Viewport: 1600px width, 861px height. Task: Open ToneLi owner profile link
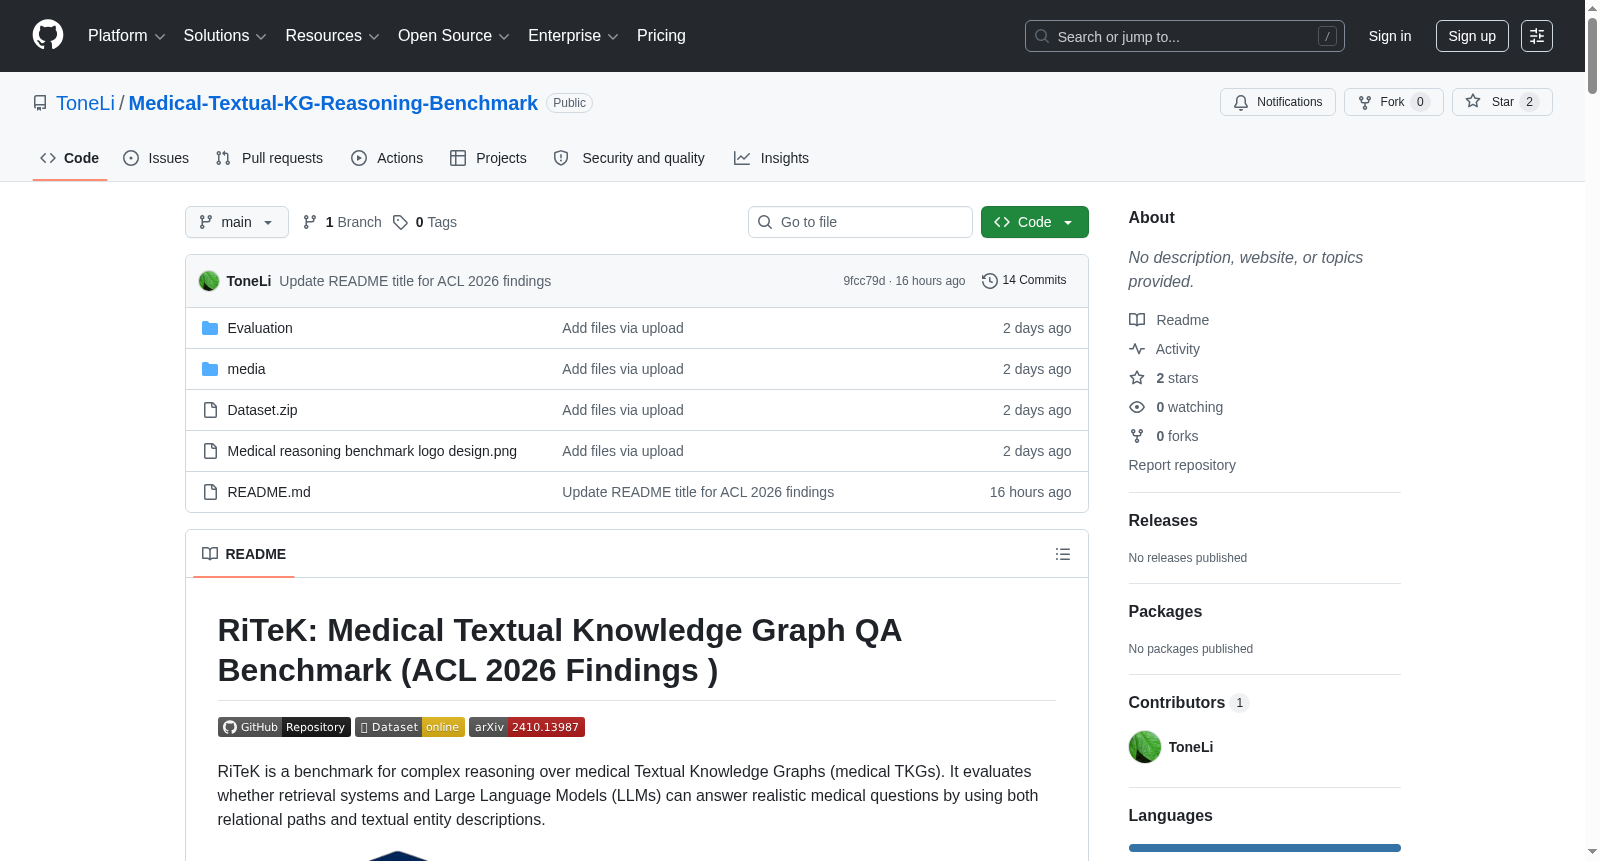[x=86, y=103]
